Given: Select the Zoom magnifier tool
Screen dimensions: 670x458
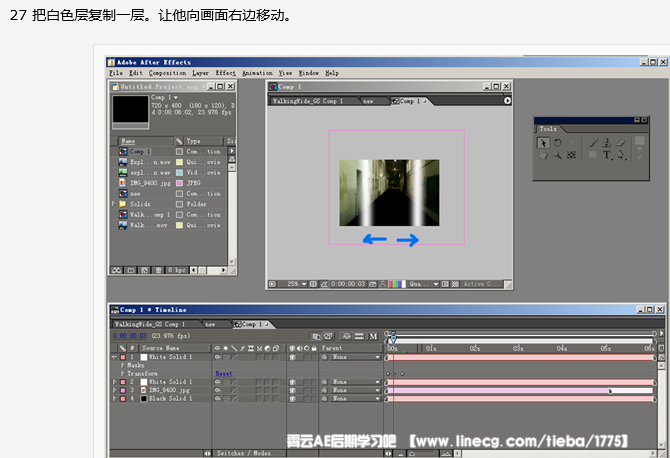Looking at the screenshot, I should point(558,155).
